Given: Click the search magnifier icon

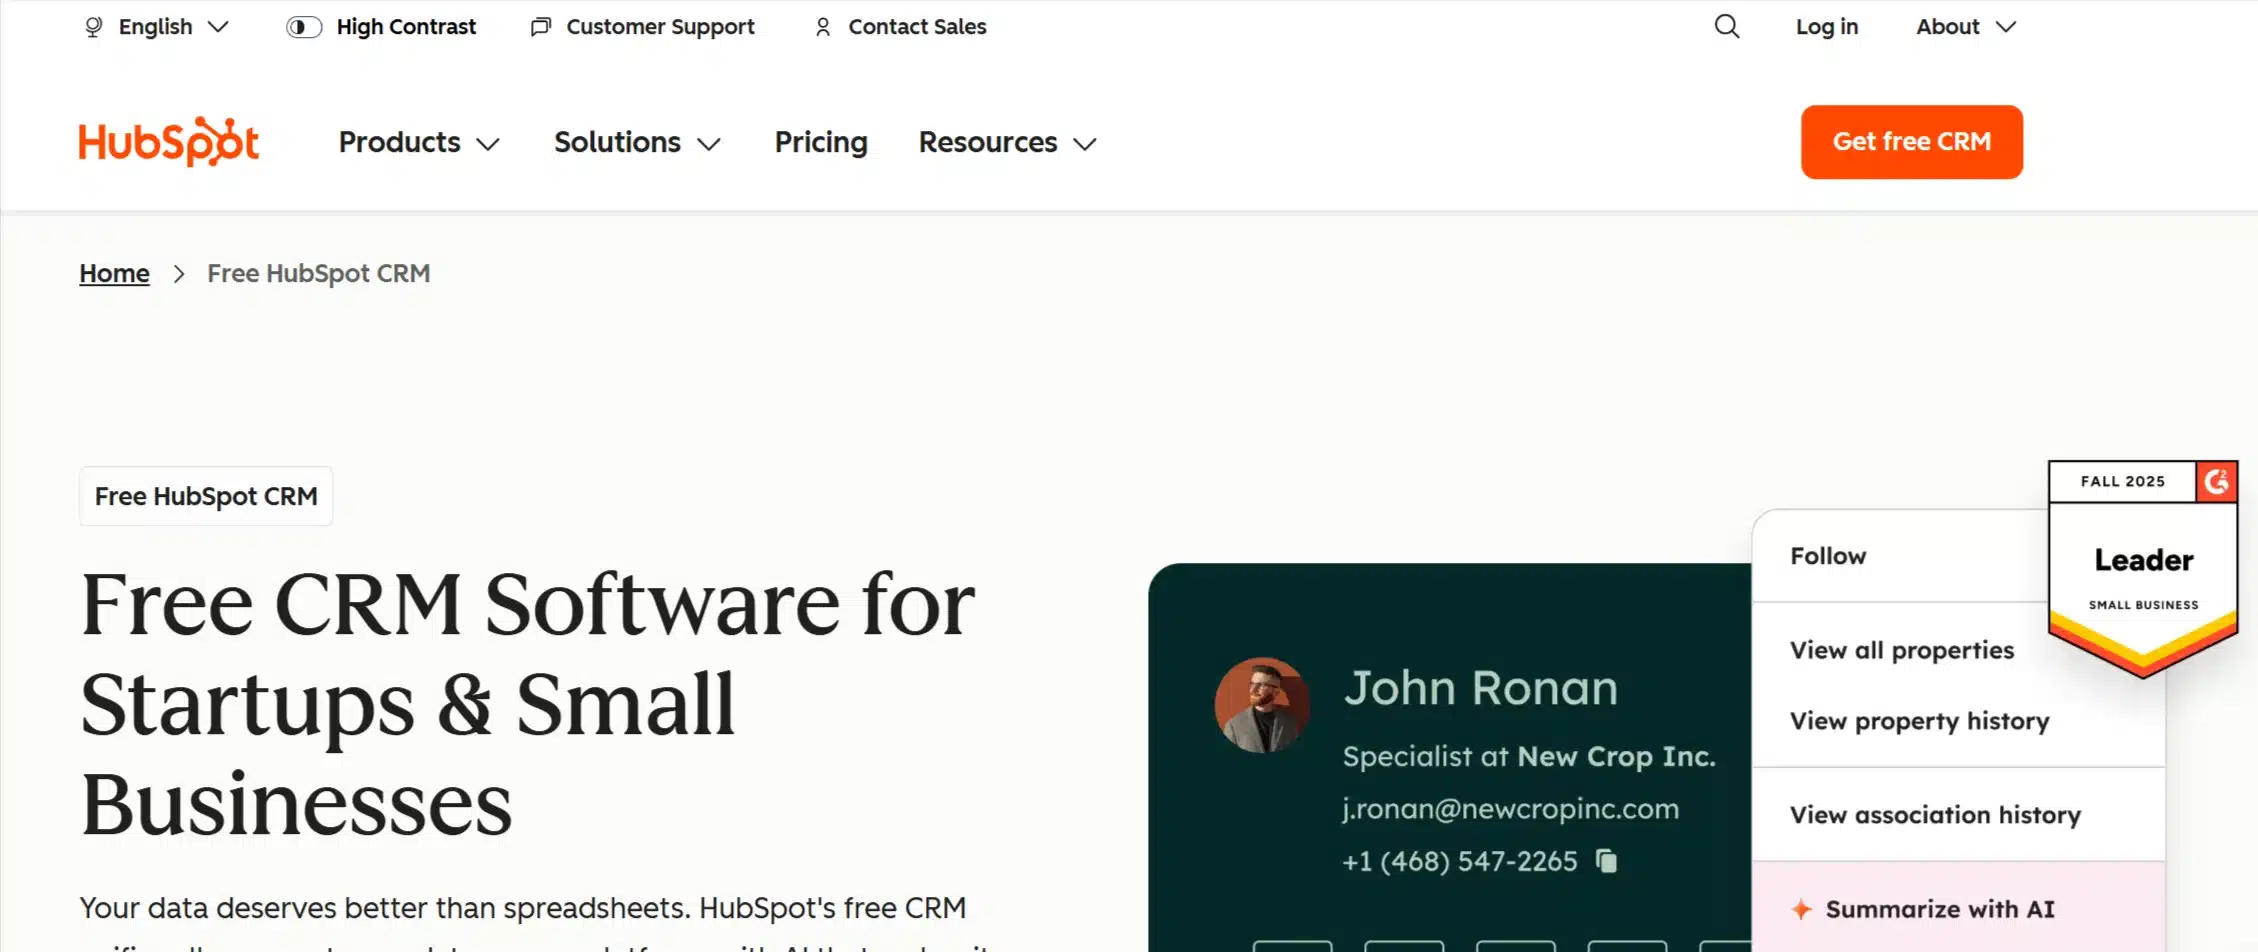Looking at the screenshot, I should [x=1727, y=27].
